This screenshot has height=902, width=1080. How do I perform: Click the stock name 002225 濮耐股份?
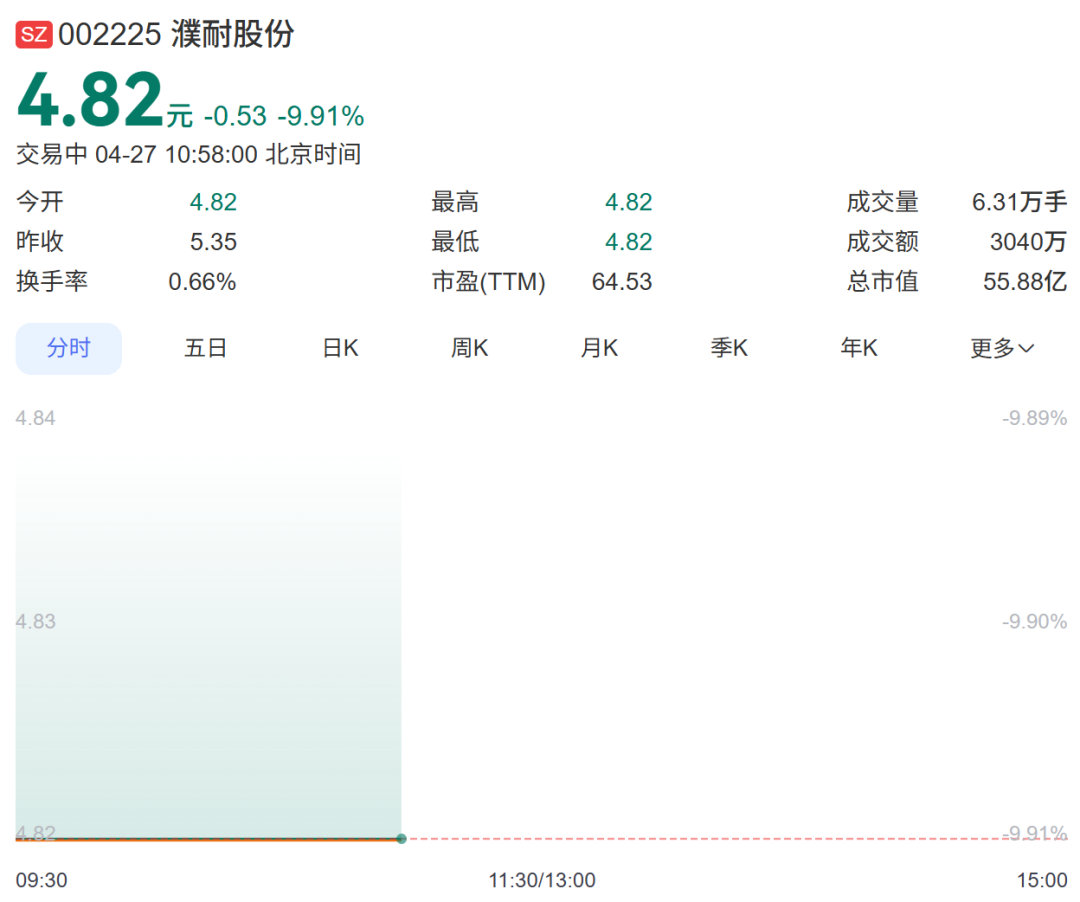[x=176, y=35]
